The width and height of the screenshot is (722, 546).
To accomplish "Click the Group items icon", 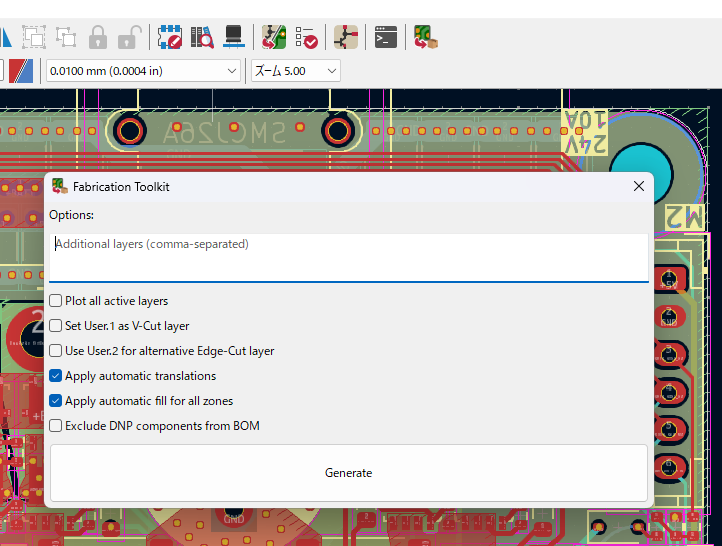I will 34,38.
